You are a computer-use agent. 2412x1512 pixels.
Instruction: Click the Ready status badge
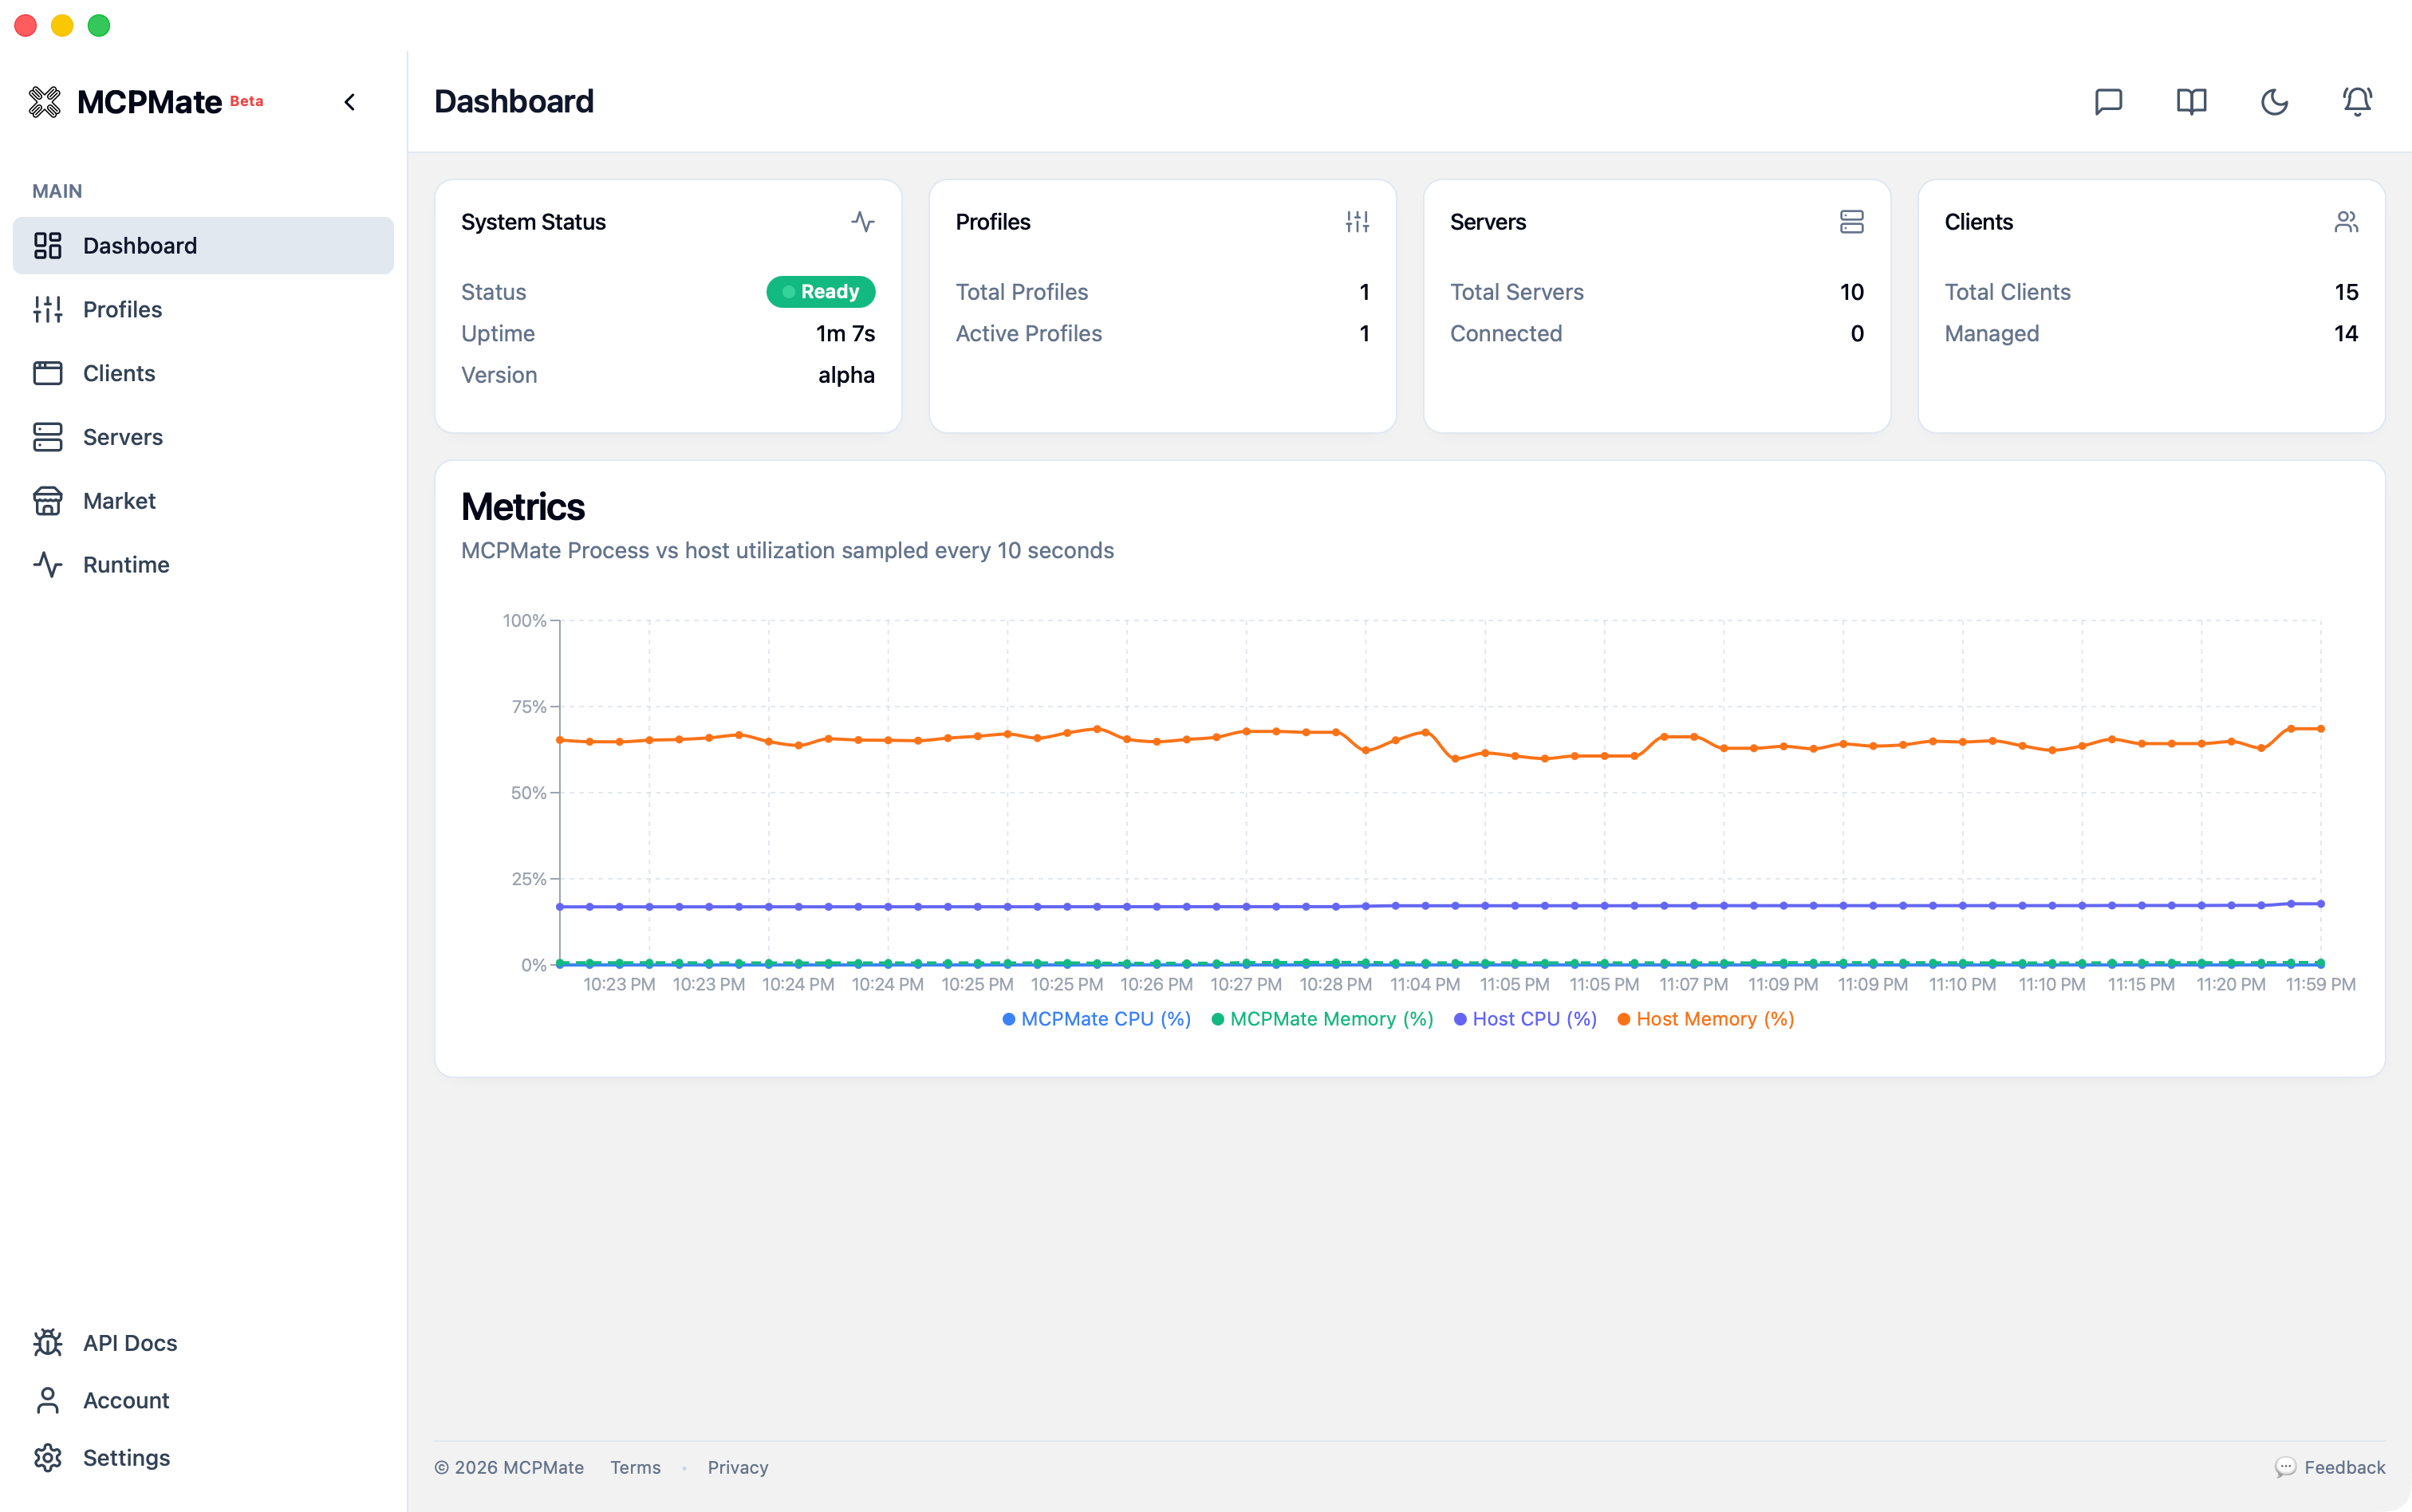819,291
